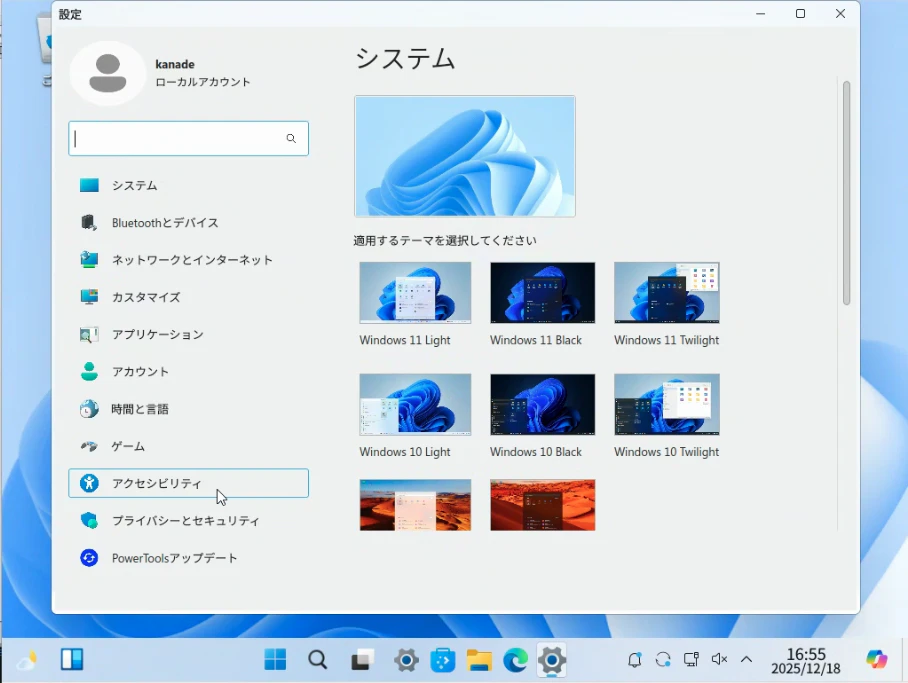Maximize the 設定 window
This screenshot has height=683, width=908.
click(x=800, y=13)
